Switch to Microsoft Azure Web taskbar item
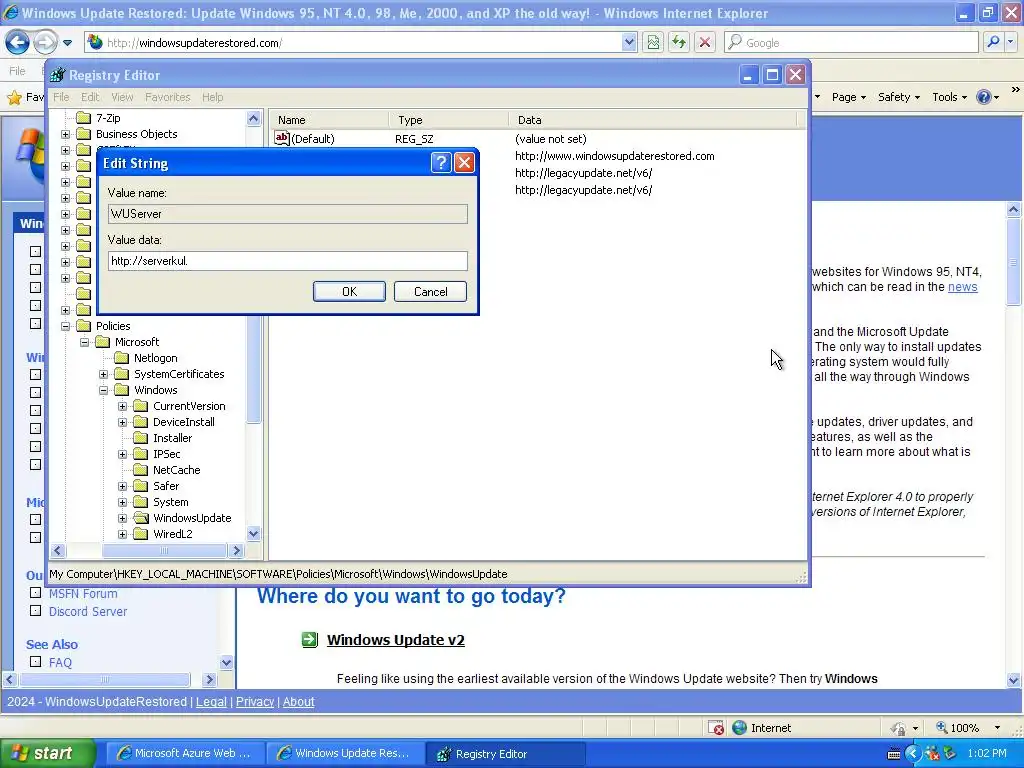Image resolution: width=1024 pixels, height=768 pixels. click(x=184, y=753)
